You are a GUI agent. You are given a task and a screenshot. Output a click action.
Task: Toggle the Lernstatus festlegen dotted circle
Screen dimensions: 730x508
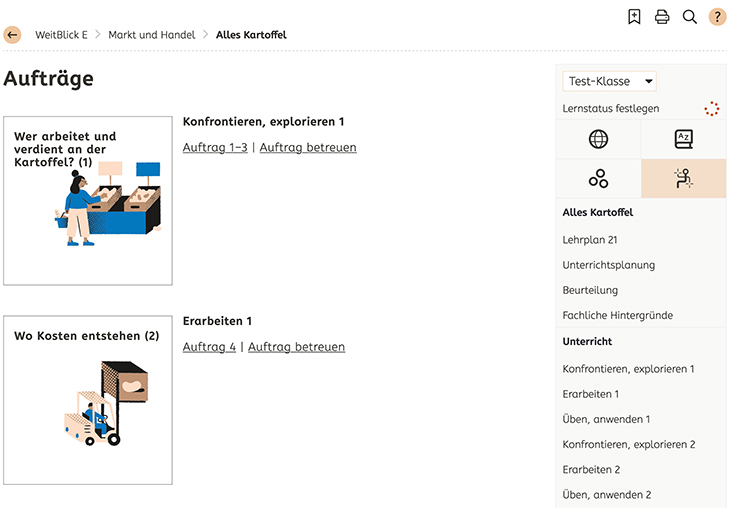coord(711,108)
